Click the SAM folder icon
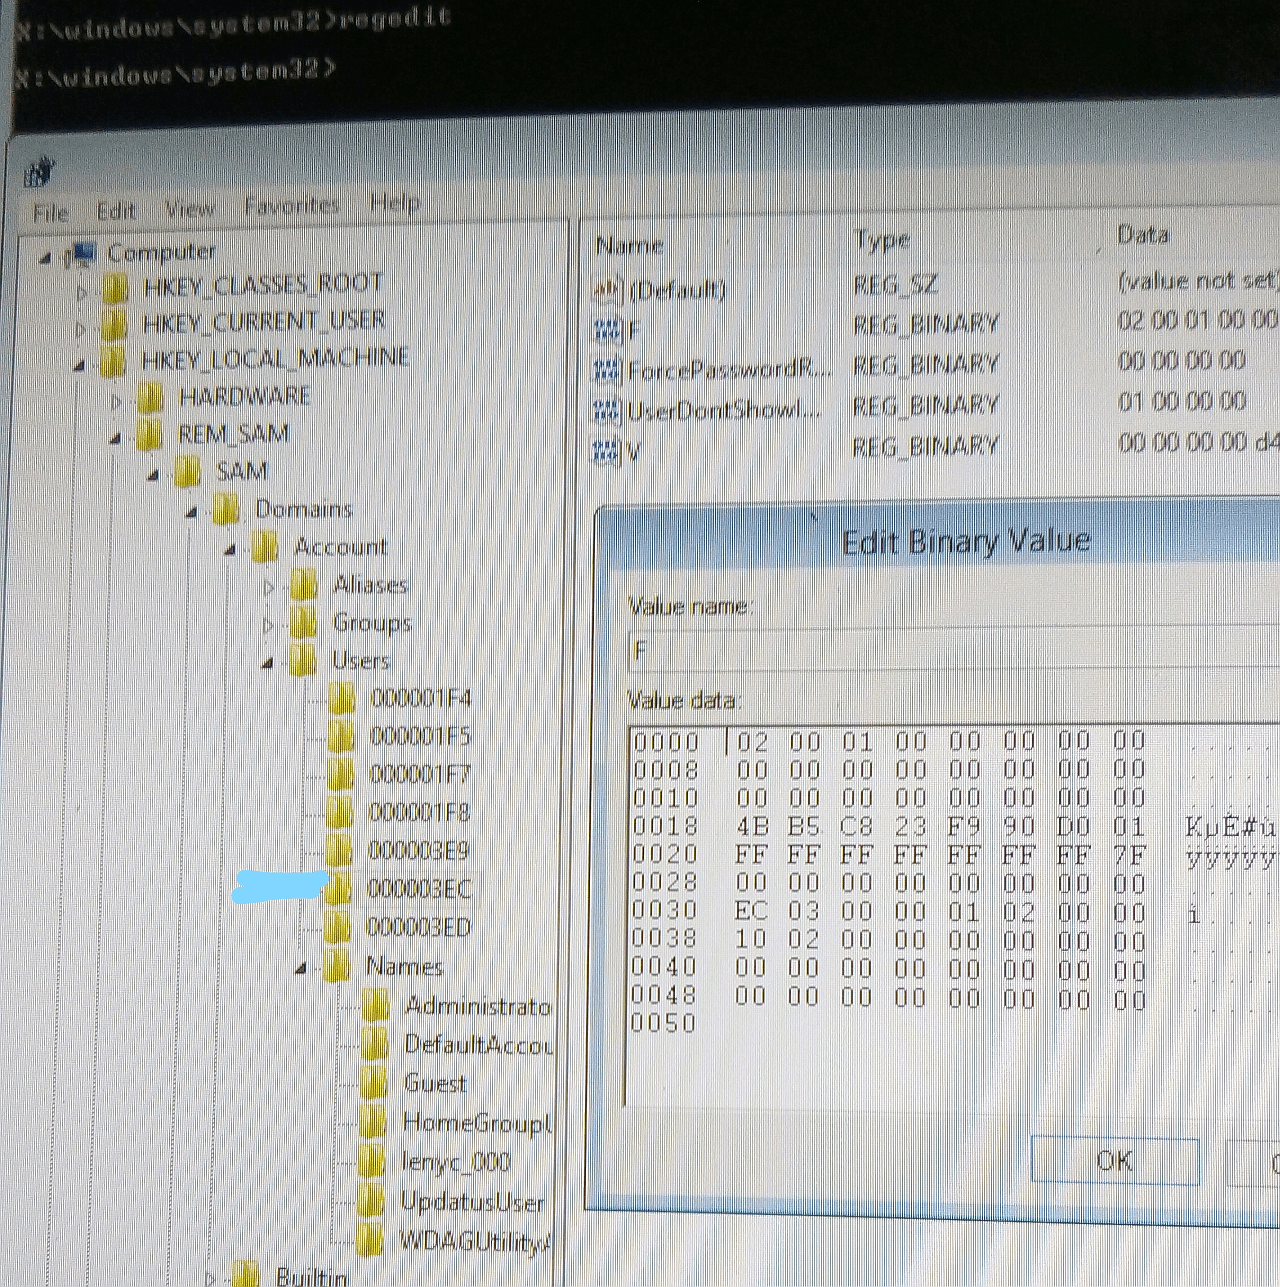1280x1287 pixels. (187, 472)
